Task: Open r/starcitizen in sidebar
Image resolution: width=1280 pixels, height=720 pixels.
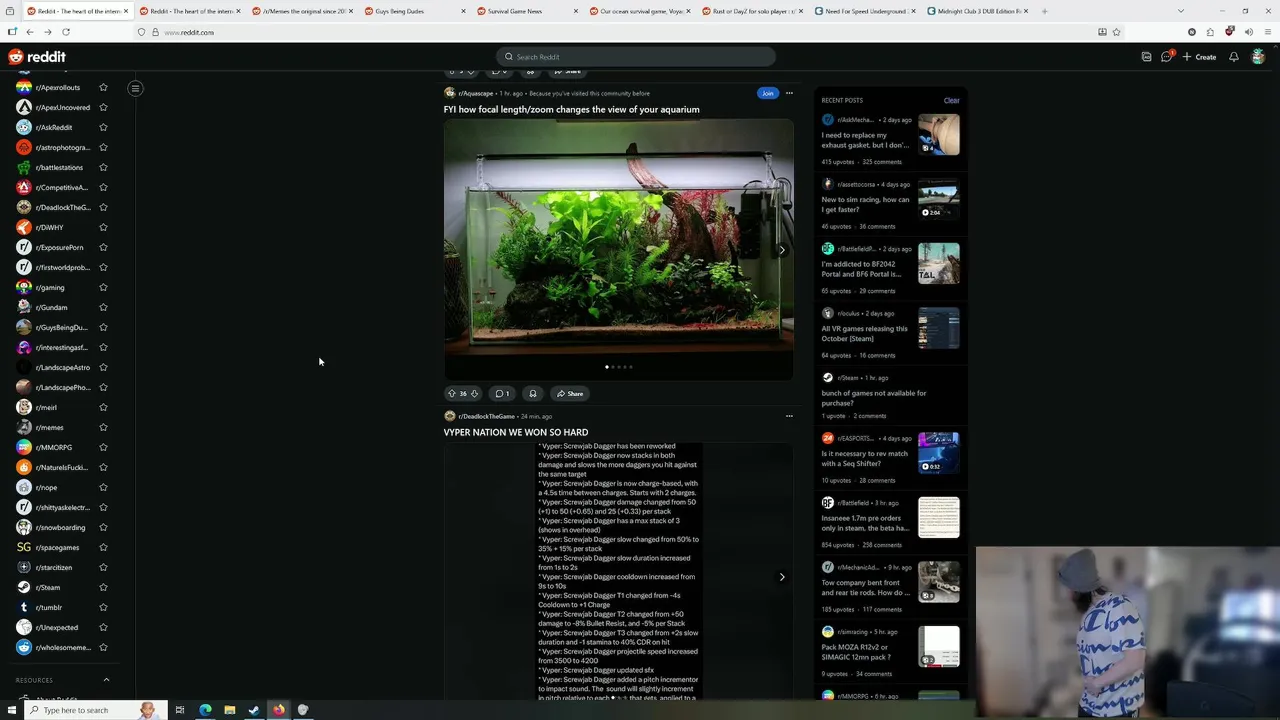Action: (x=54, y=567)
